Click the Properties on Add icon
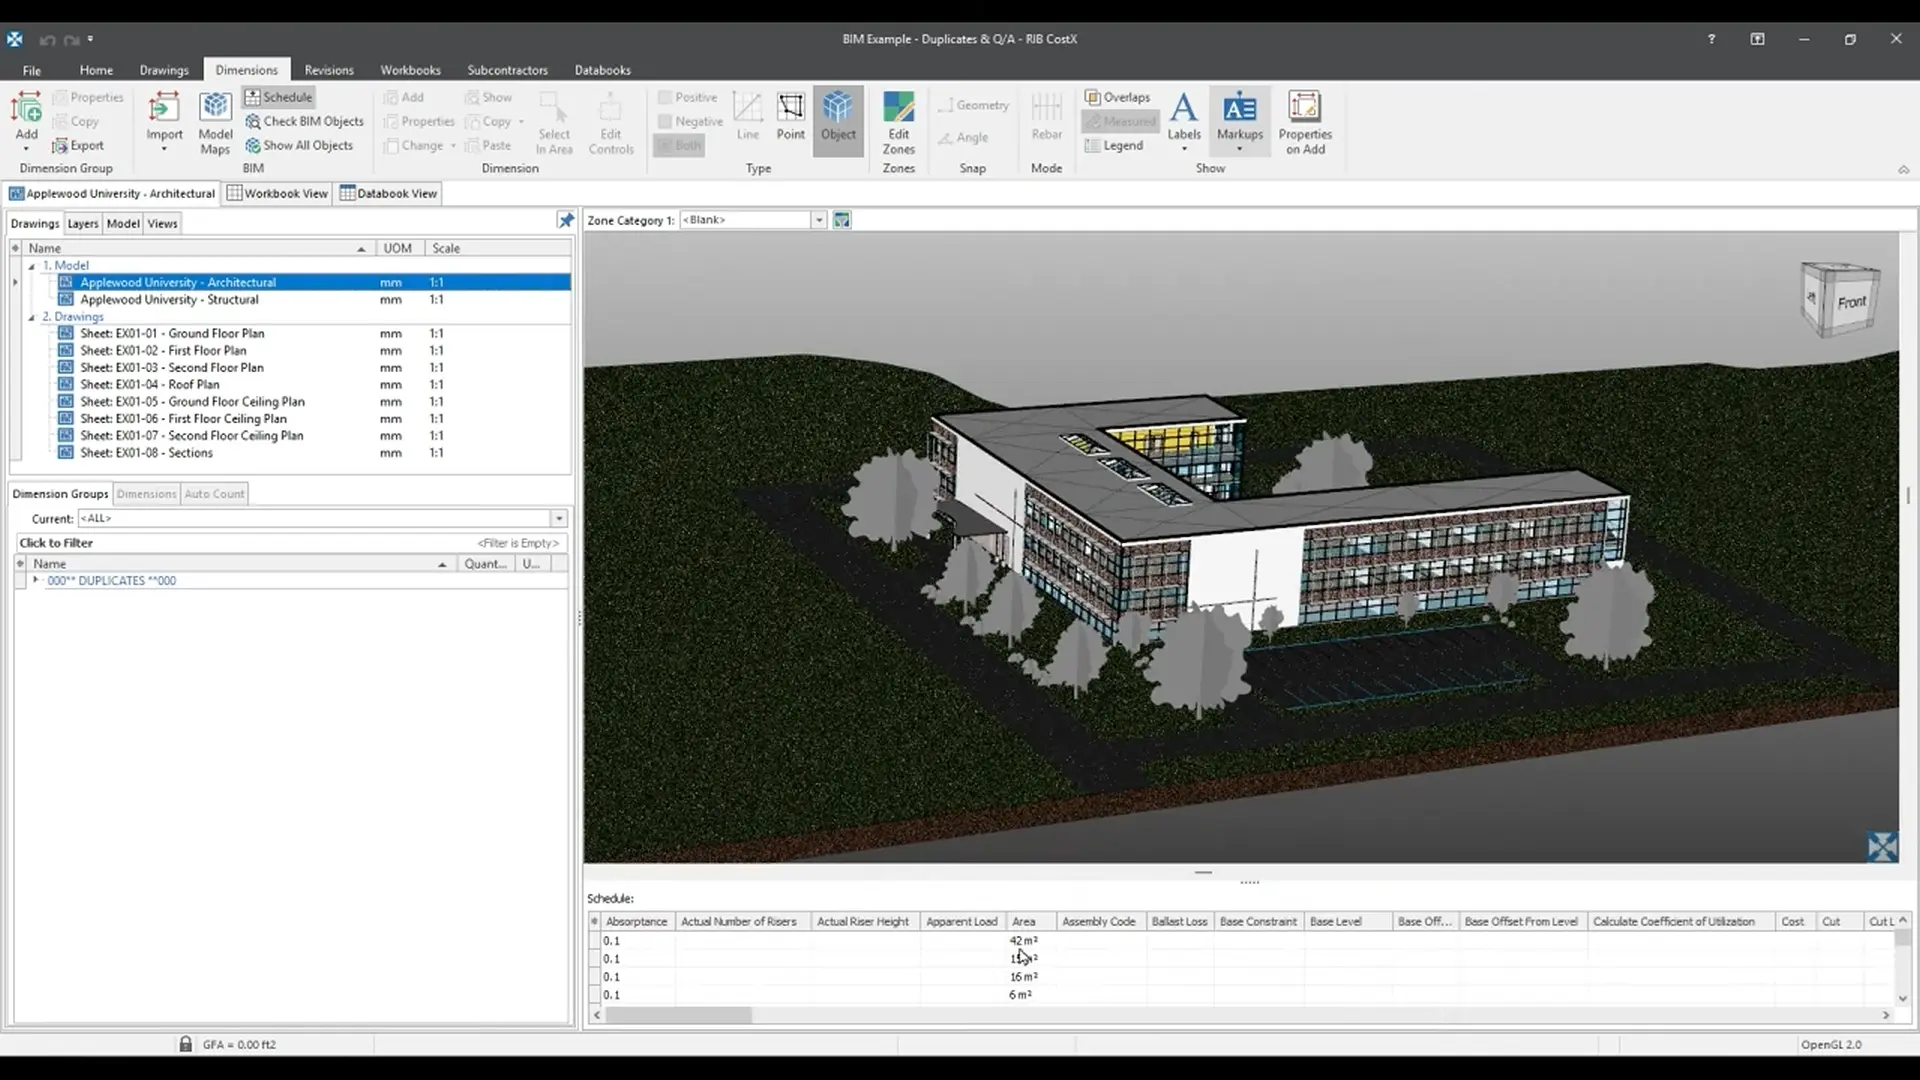1920x1080 pixels. click(1304, 121)
